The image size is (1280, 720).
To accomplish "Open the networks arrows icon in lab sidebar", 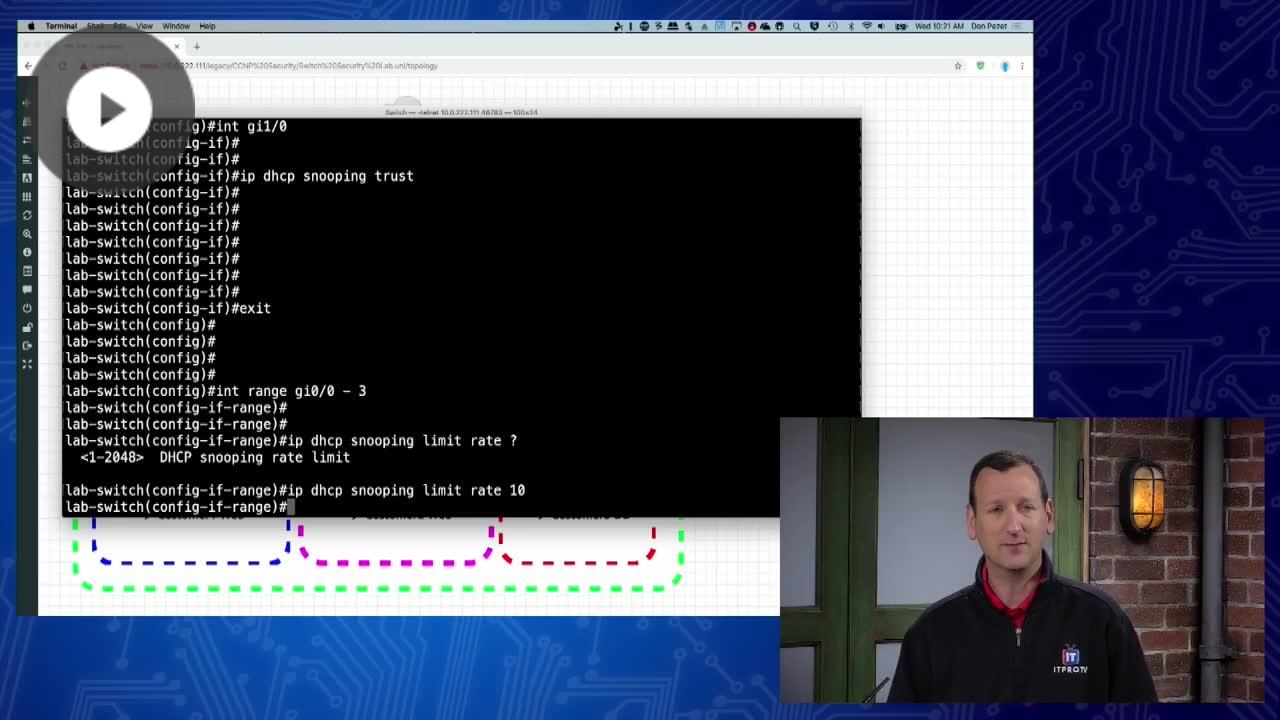I will pos(27,140).
